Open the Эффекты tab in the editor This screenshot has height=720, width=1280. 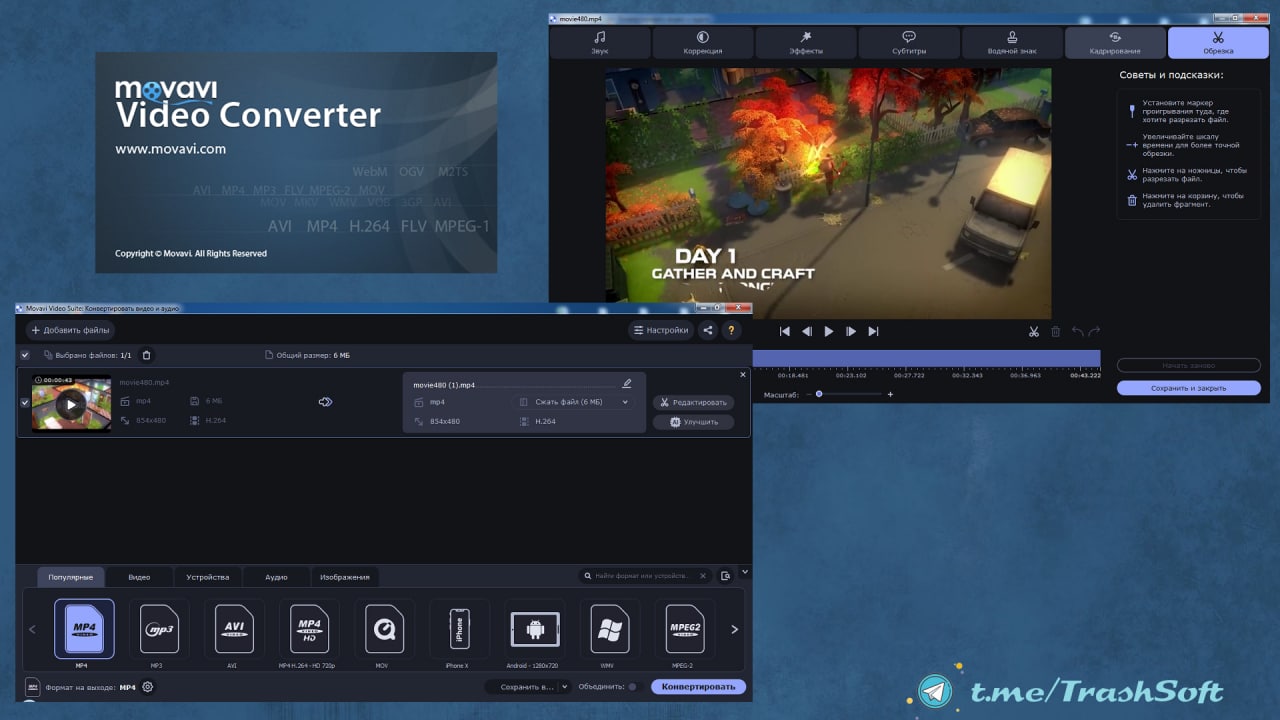(806, 43)
